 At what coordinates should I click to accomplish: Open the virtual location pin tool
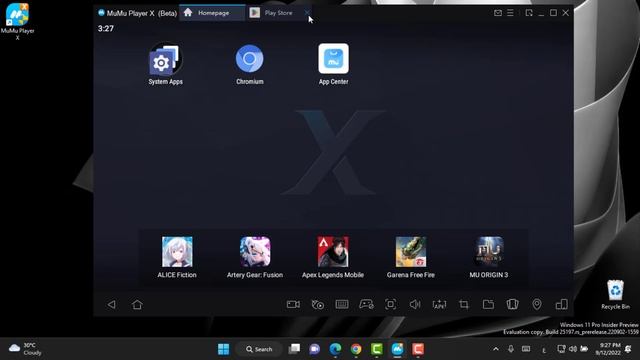537,304
